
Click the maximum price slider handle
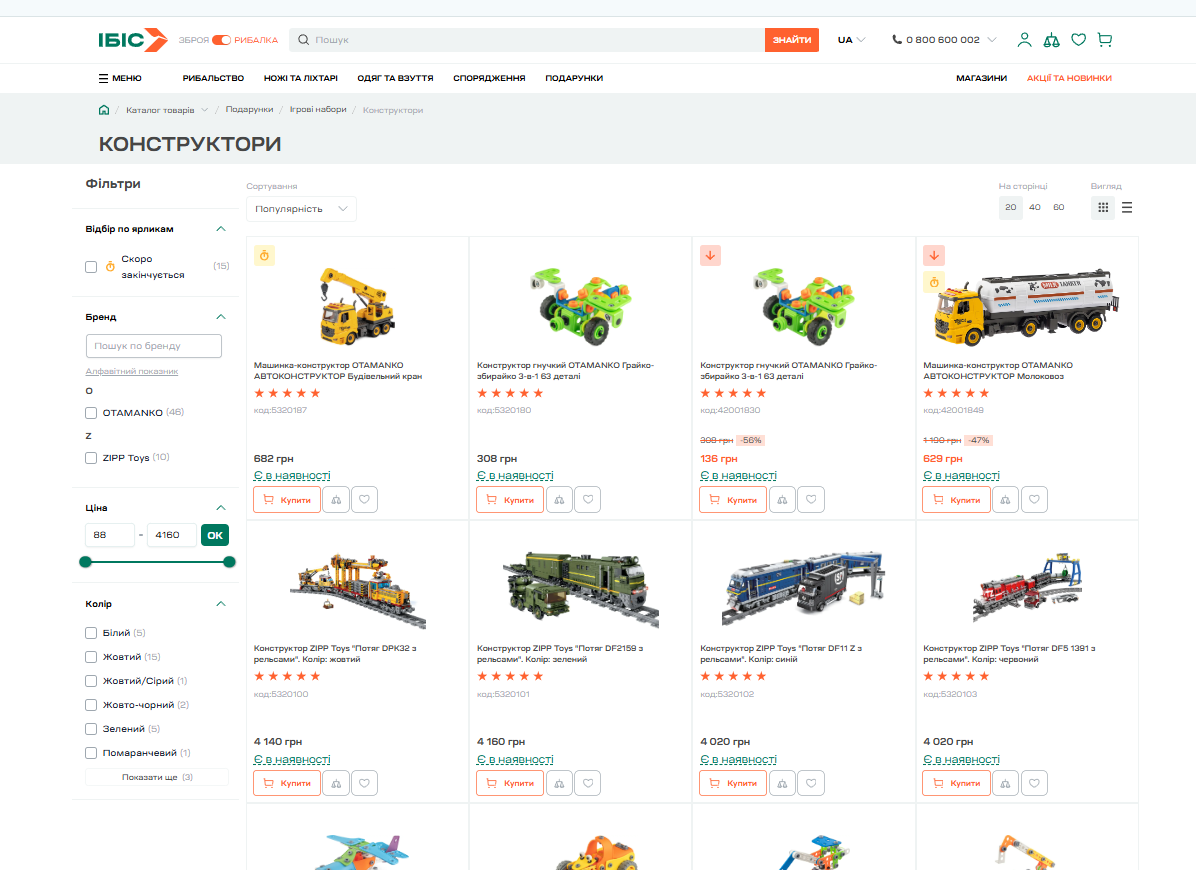click(x=229, y=562)
